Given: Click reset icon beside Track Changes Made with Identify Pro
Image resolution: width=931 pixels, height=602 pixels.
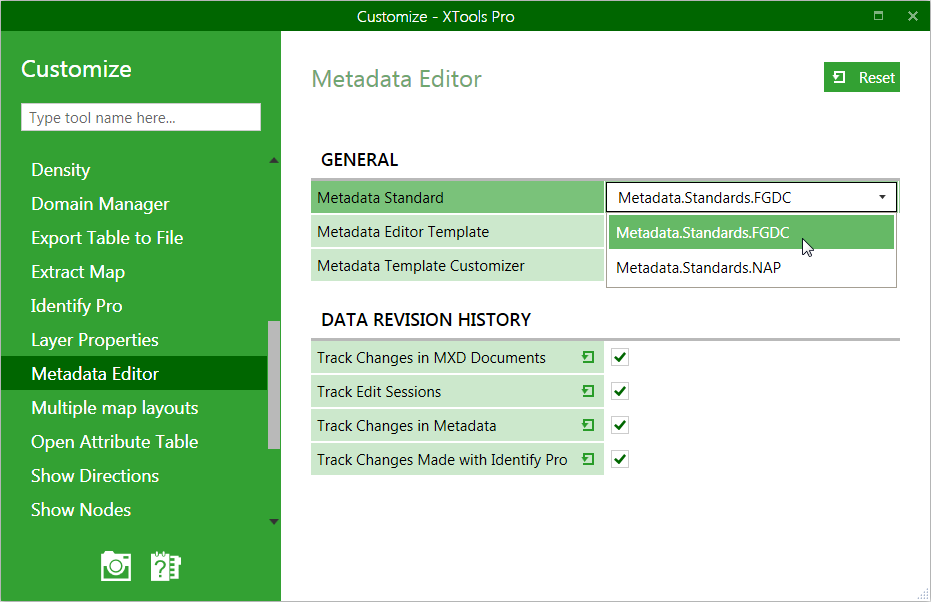Looking at the screenshot, I should point(588,459).
